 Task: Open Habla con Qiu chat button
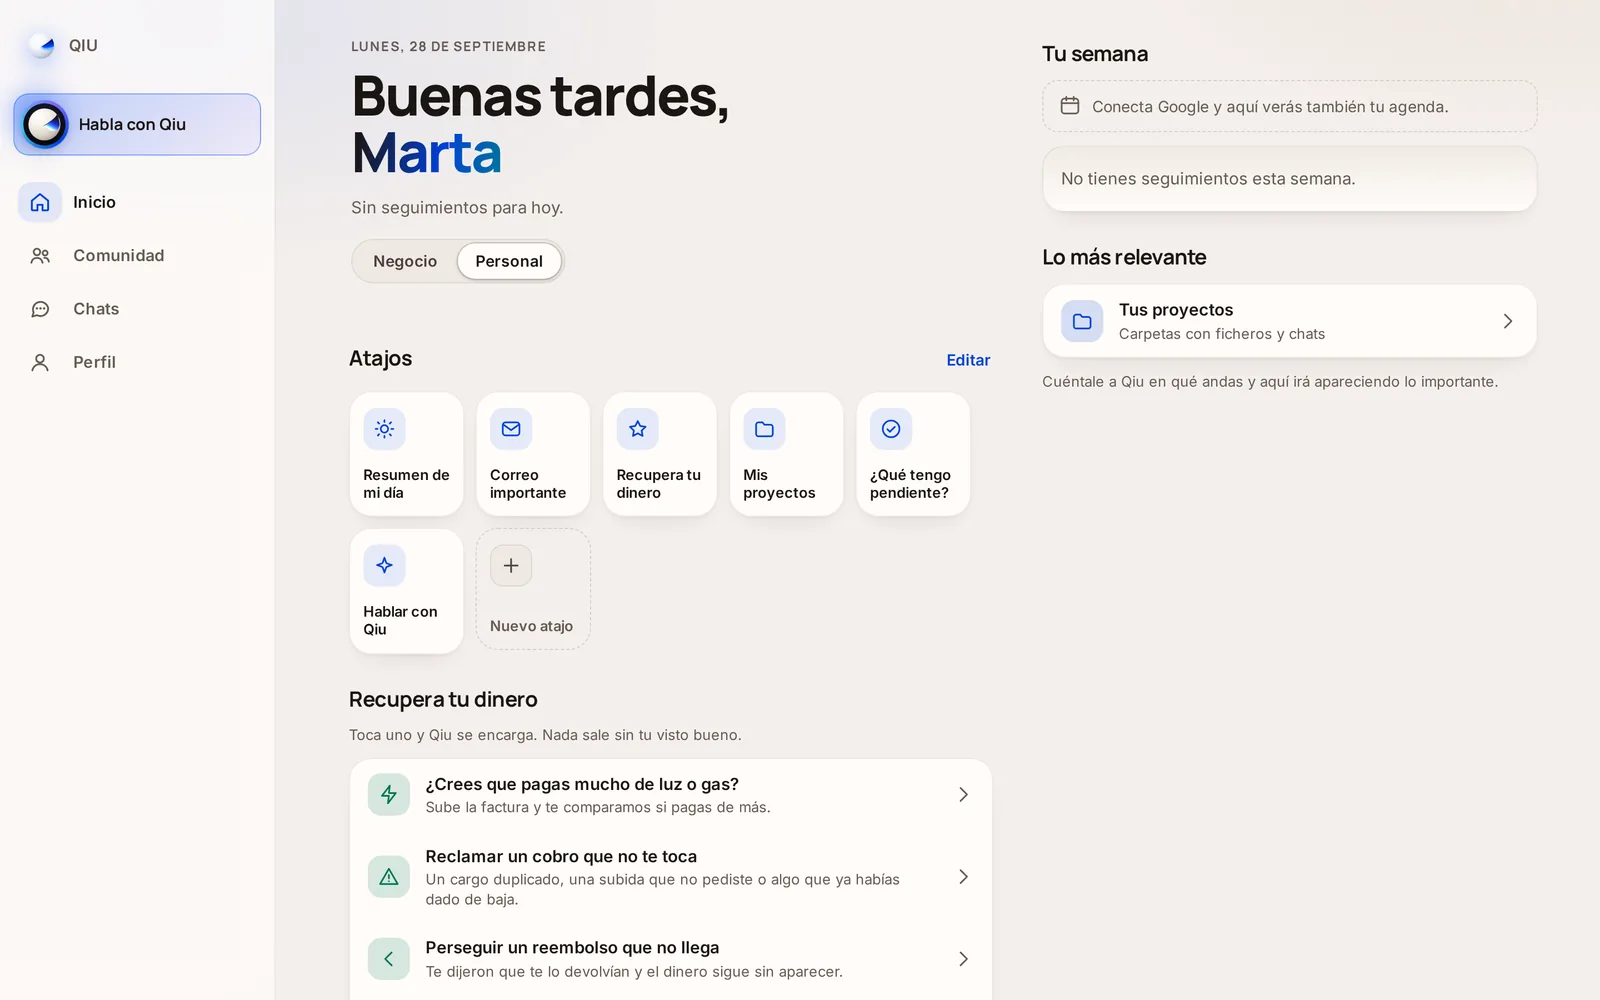[x=137, y=124]
